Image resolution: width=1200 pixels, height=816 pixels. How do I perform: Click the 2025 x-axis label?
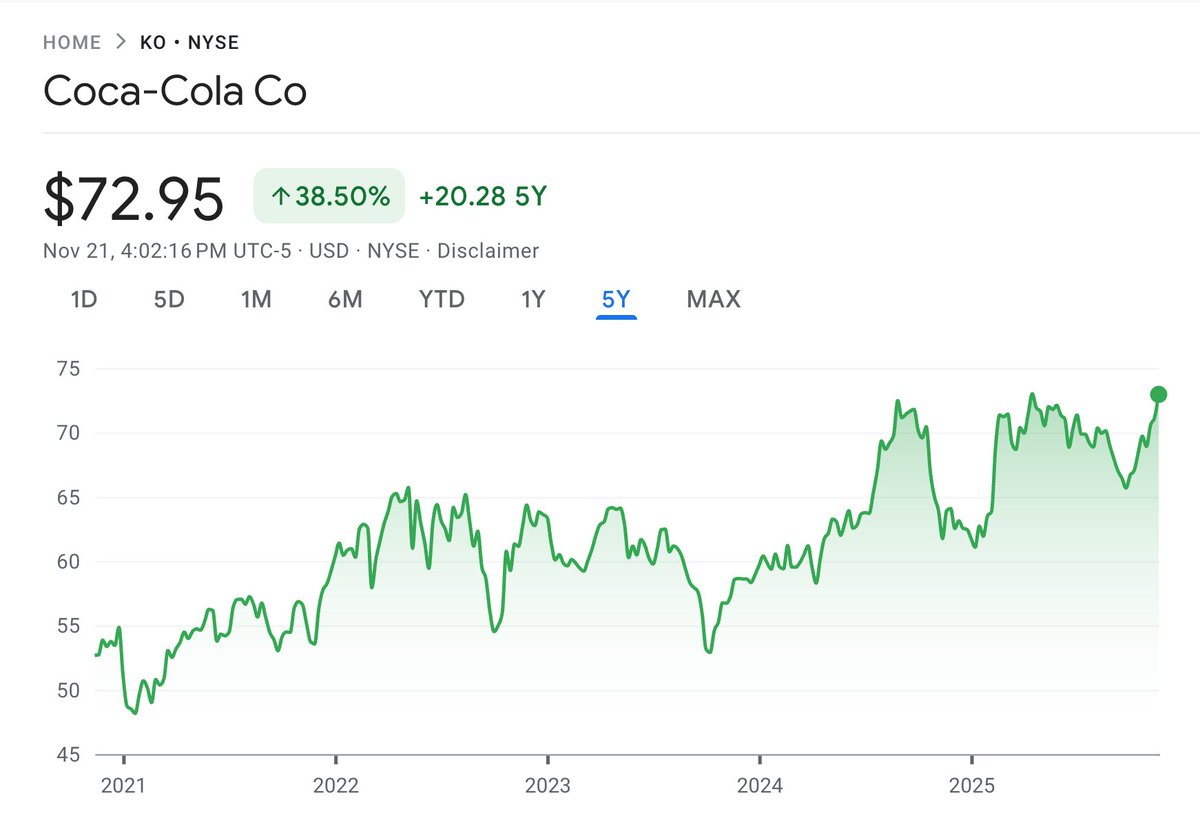click(x=972, y=786)
